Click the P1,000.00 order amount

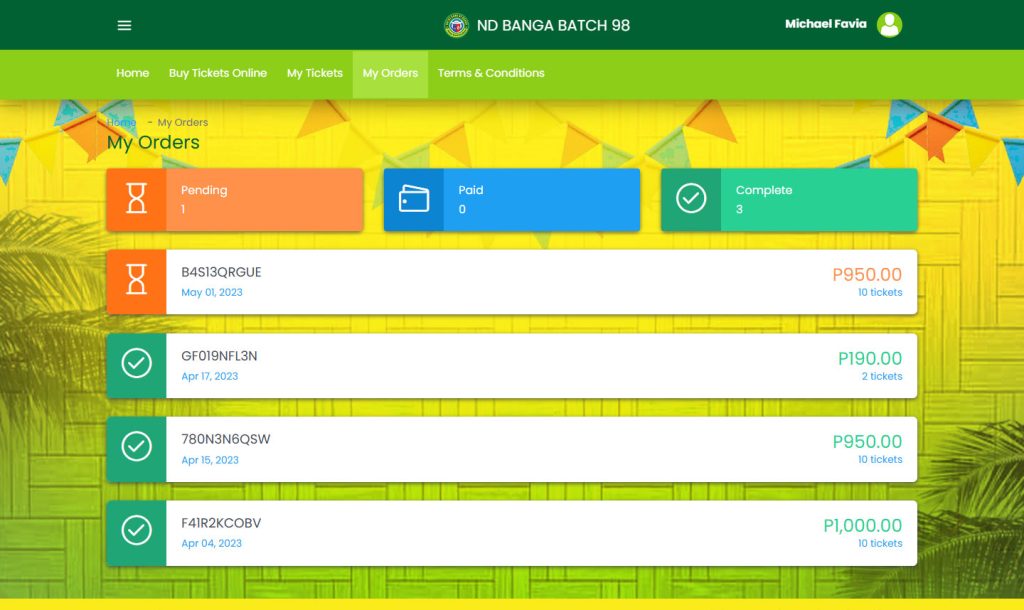pyautogui.click(x=862, y=525)
